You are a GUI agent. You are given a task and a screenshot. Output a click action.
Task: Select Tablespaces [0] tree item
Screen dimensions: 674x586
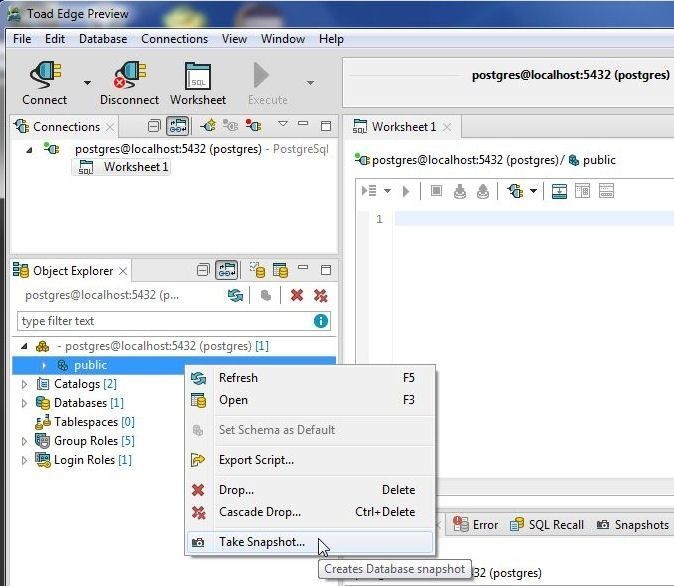(85, 422)
